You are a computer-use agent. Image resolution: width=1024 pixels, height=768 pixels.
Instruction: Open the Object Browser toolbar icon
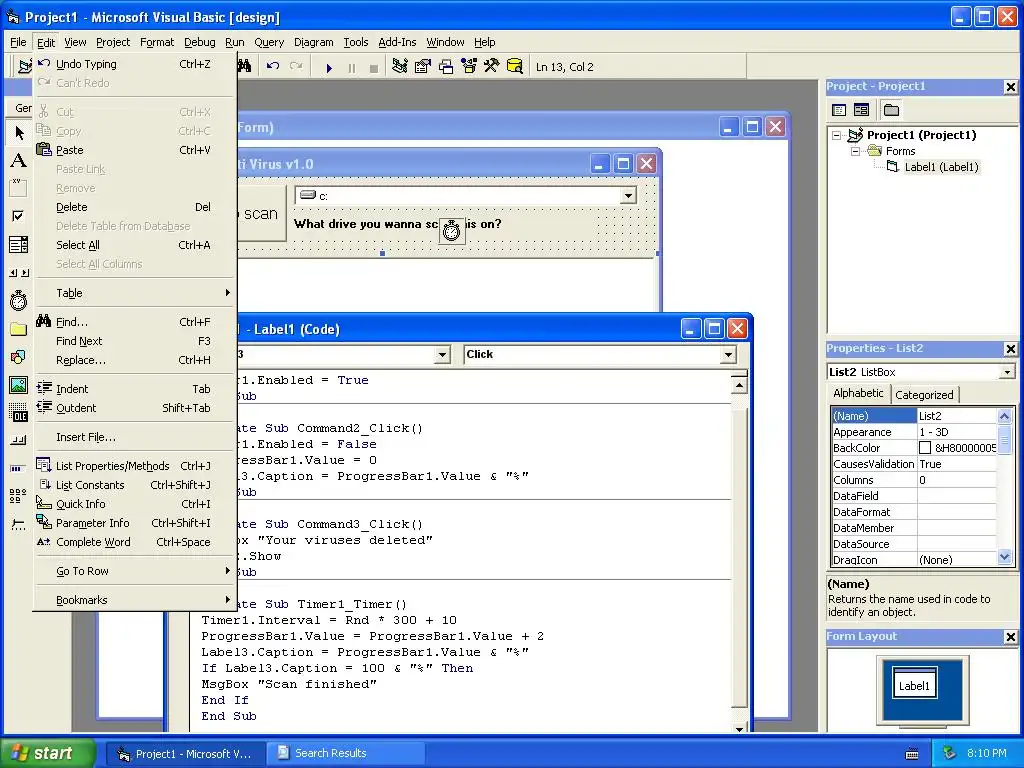(469, 67)
